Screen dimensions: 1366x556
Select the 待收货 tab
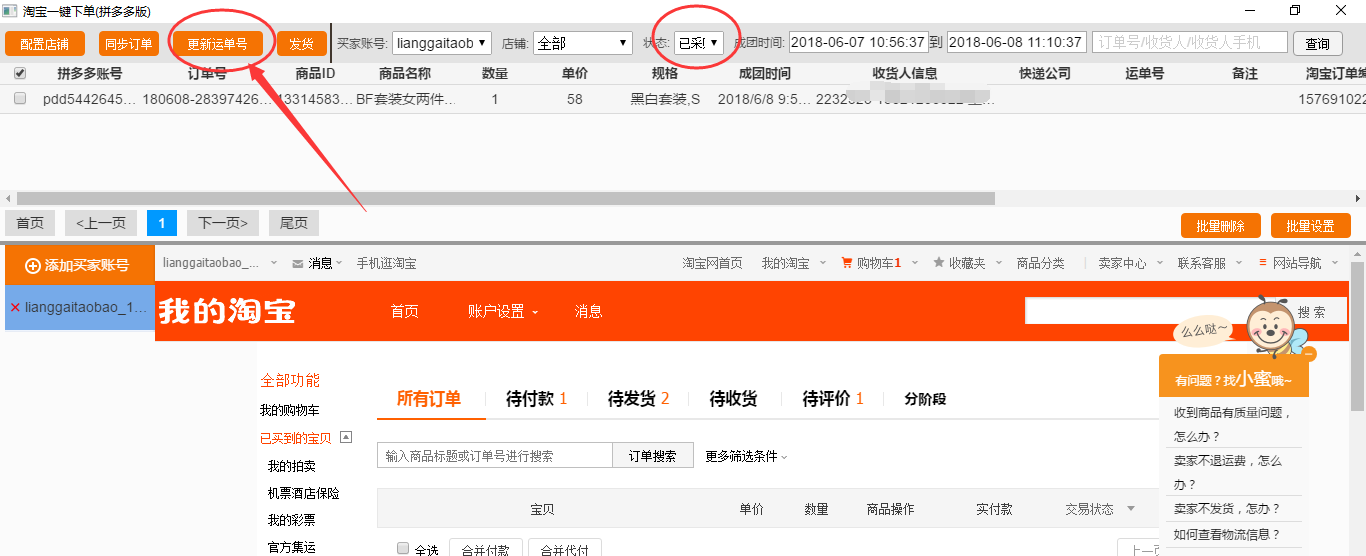(733, 399)
